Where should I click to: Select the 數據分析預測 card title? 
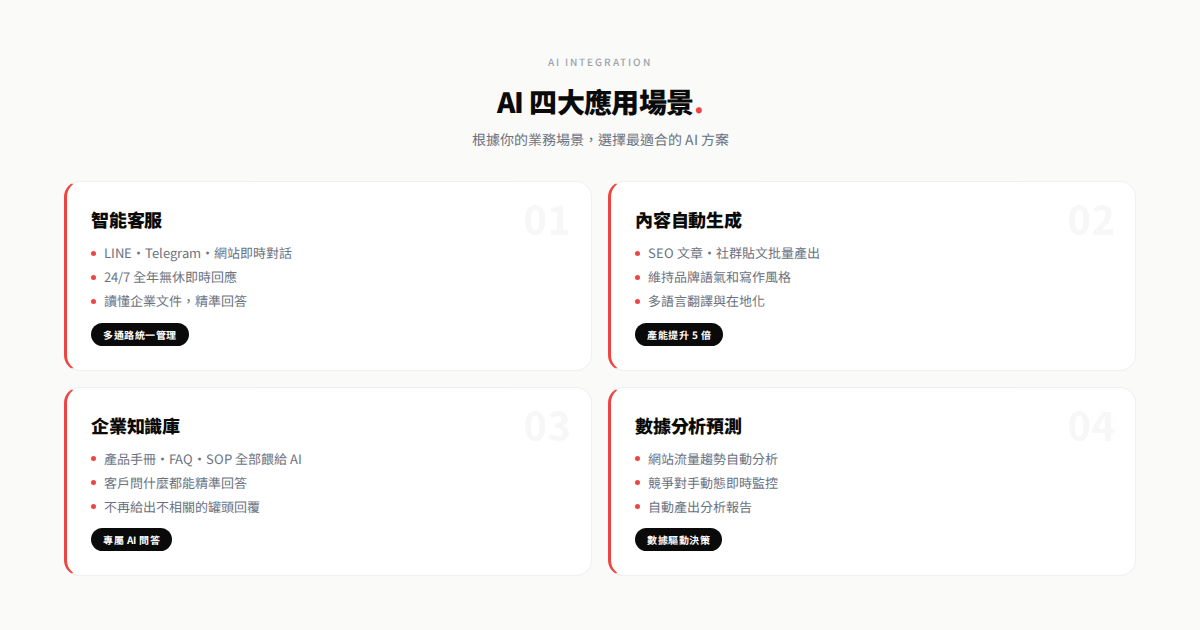click(688, 427)
